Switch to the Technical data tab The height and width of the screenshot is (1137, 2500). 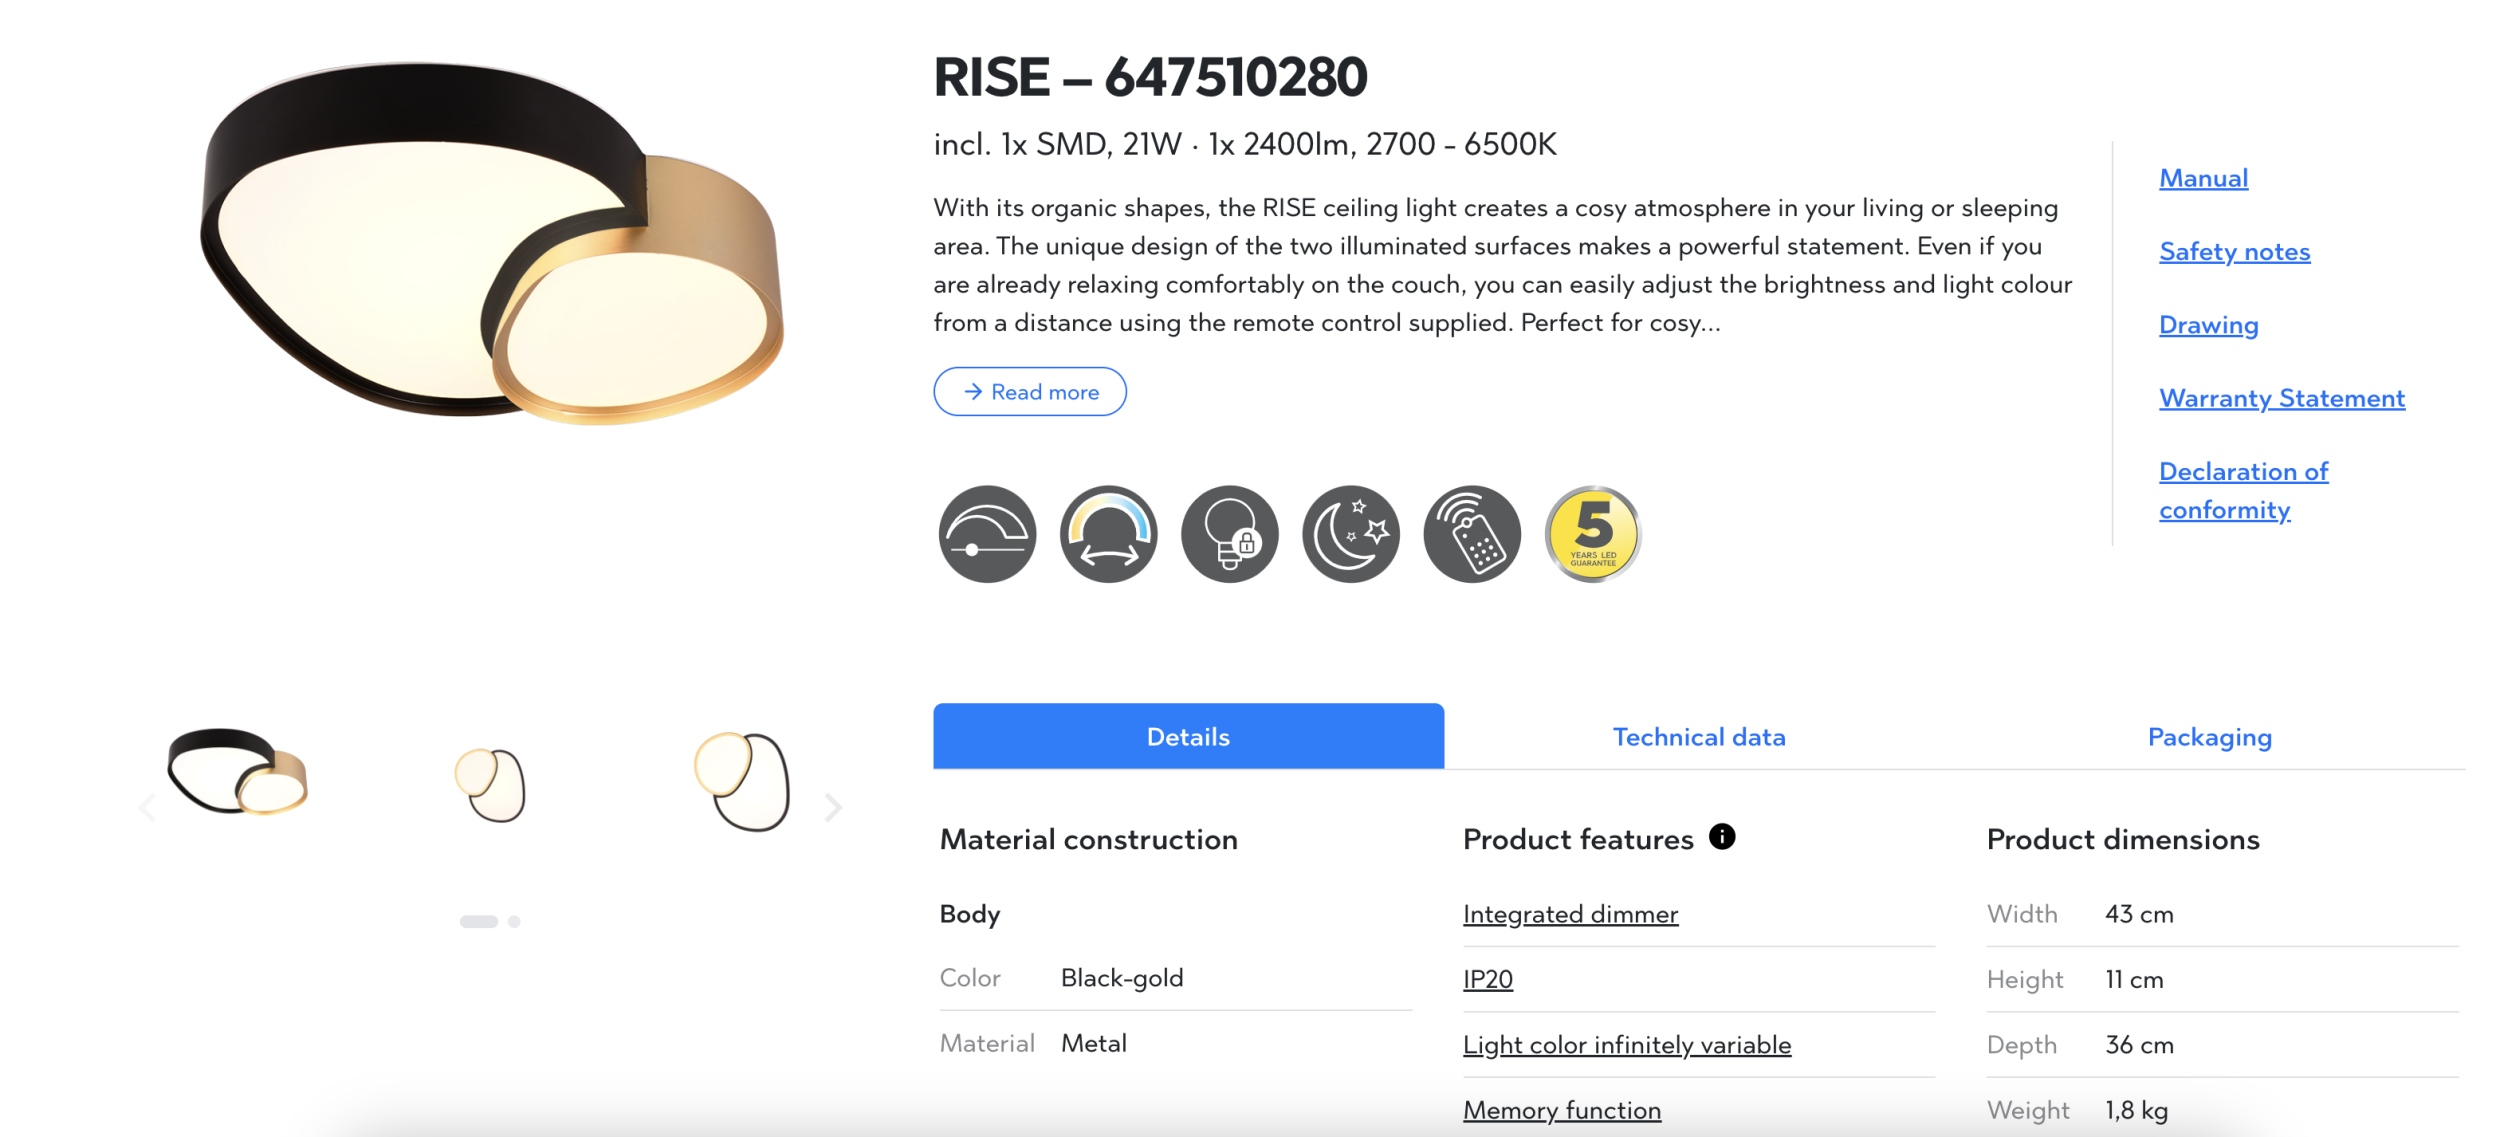1698,737
